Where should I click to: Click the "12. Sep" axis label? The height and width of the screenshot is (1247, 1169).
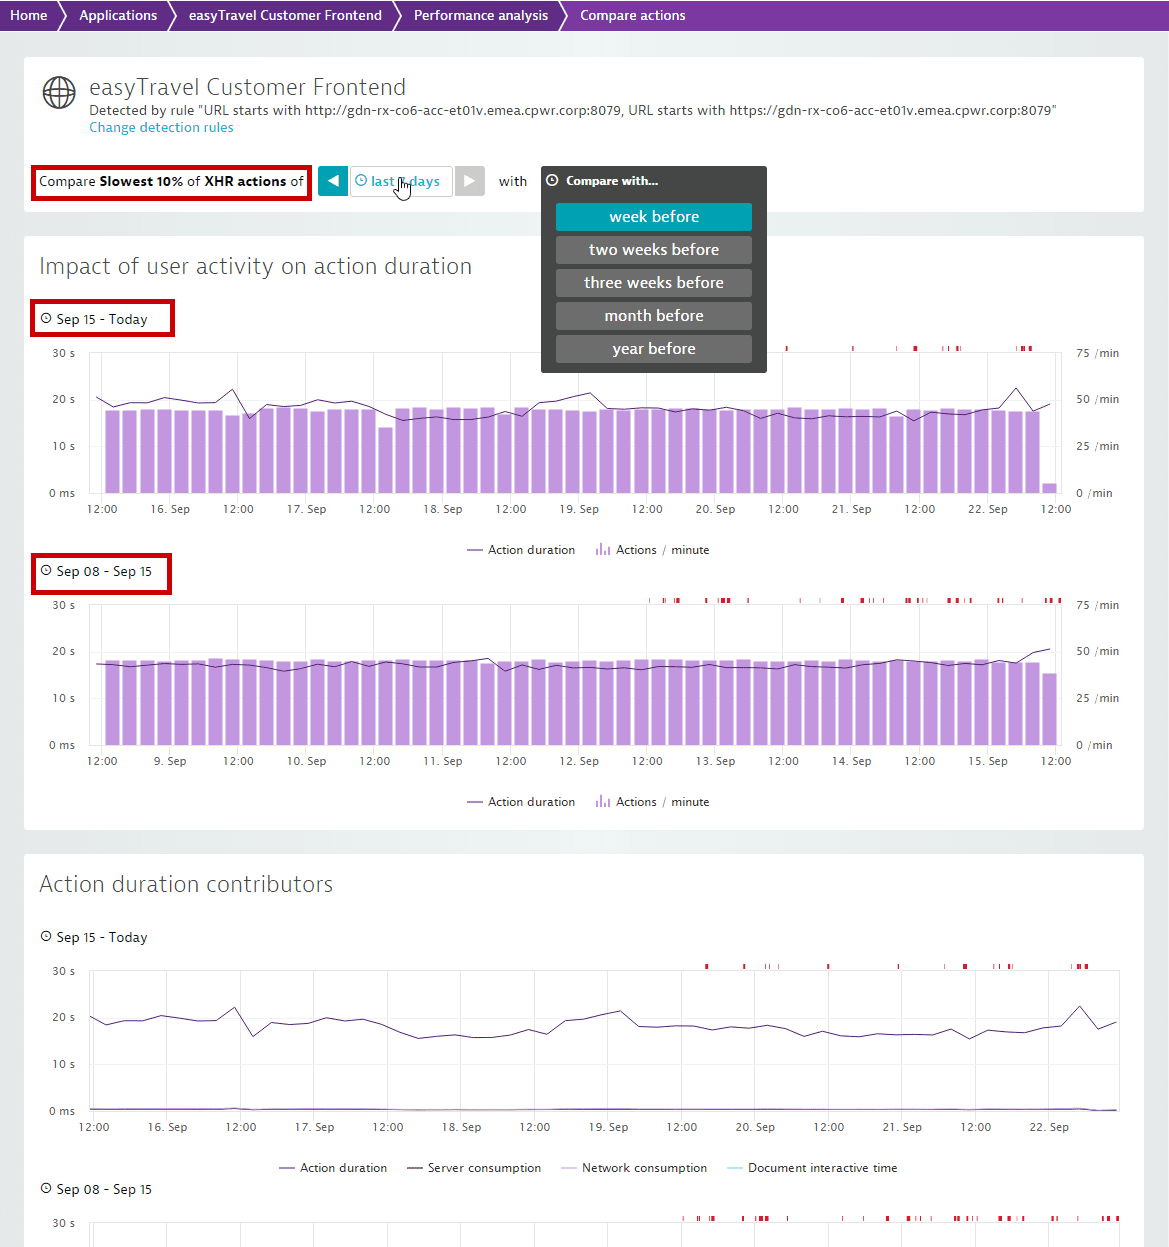point(579,761)
